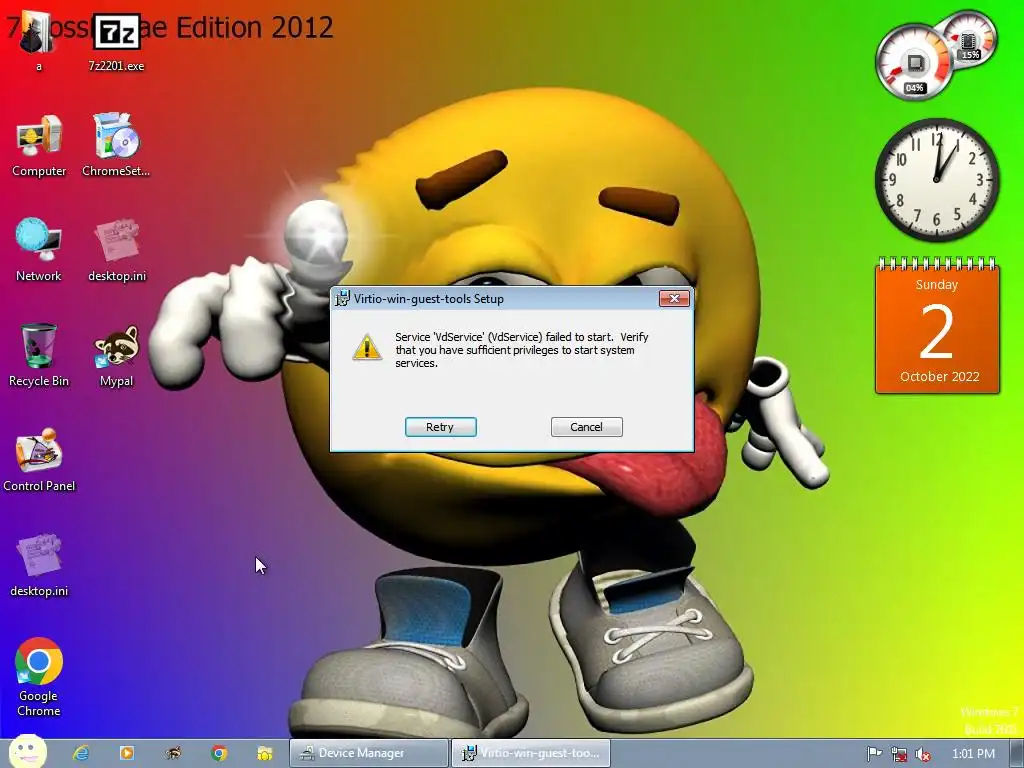
Task: Open the Action Center flag tray icon
Action: 874,754
